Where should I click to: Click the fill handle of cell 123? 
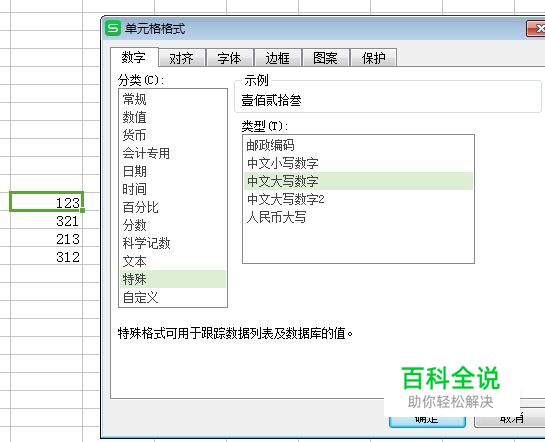[82, 210]
